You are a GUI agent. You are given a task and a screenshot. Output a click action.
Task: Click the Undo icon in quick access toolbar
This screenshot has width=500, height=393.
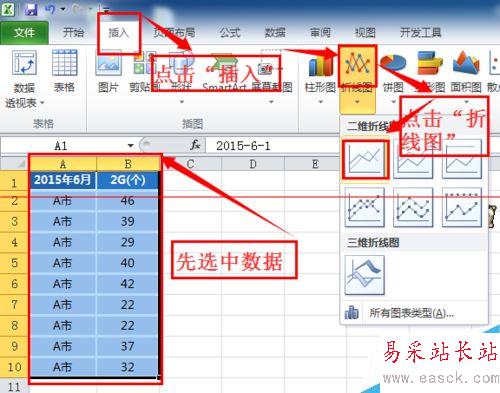point(50,9)
